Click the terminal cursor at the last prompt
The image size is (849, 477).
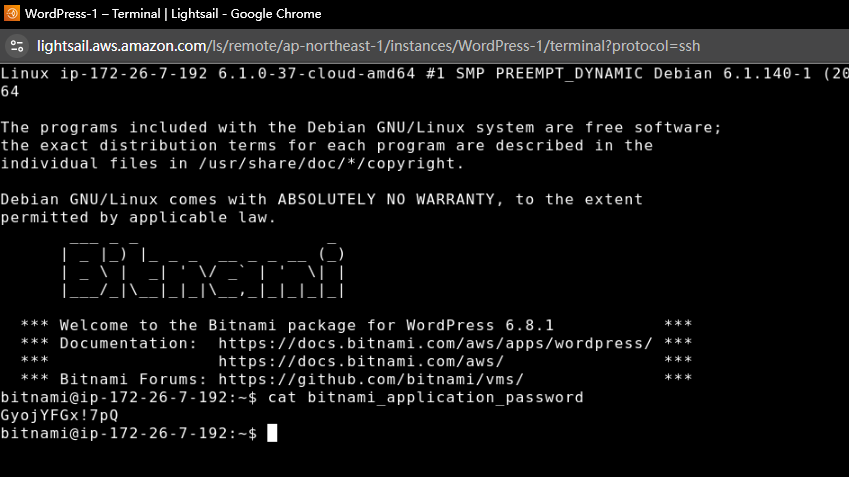(x=272, y=433)
